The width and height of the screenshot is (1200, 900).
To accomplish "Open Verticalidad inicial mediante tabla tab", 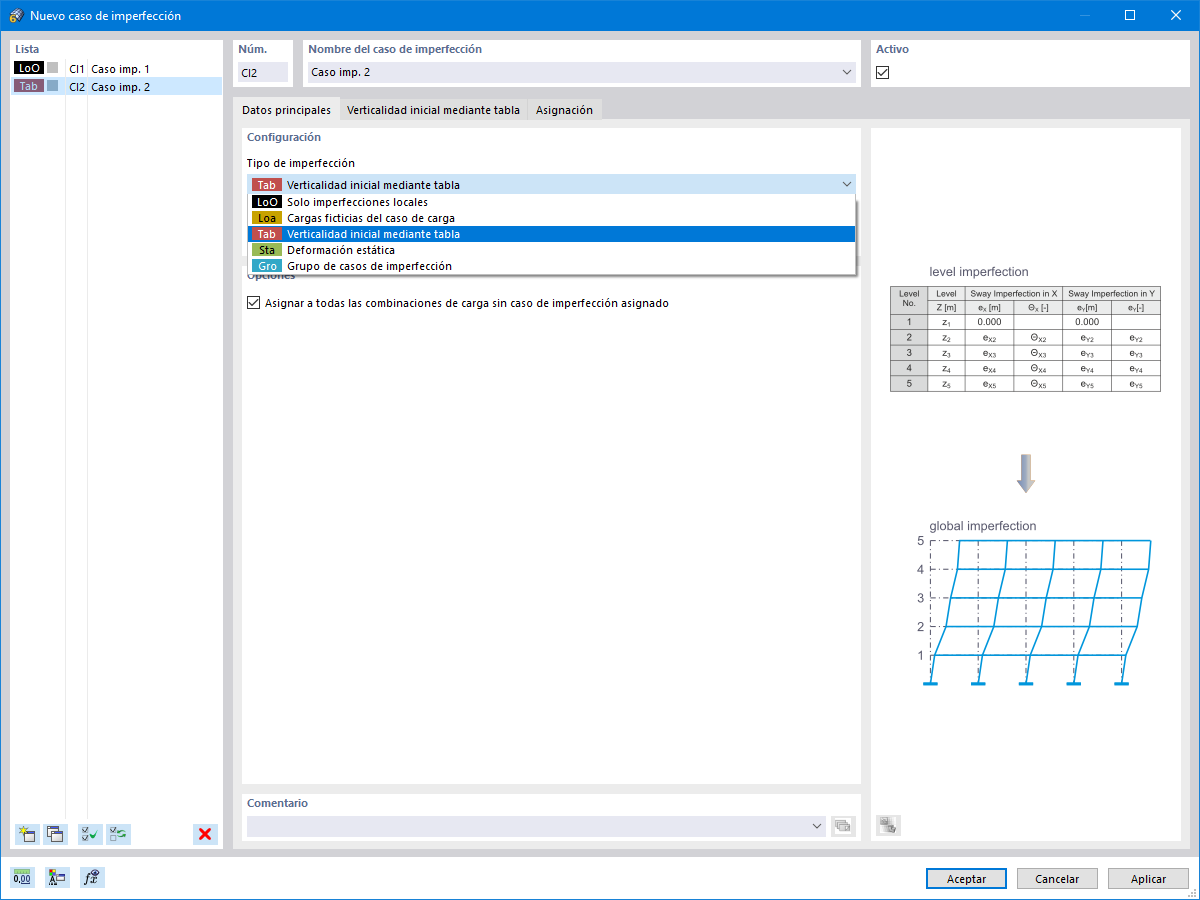I will (x=433, y=110).
